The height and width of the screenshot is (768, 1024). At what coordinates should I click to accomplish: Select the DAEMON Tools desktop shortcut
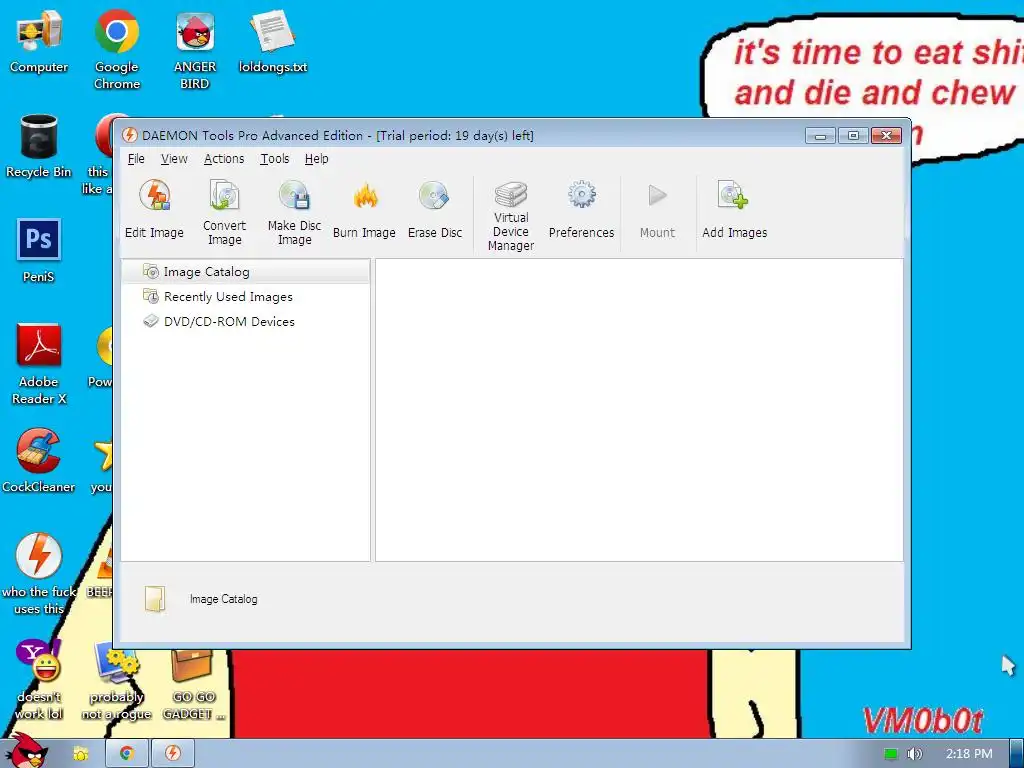39,575
